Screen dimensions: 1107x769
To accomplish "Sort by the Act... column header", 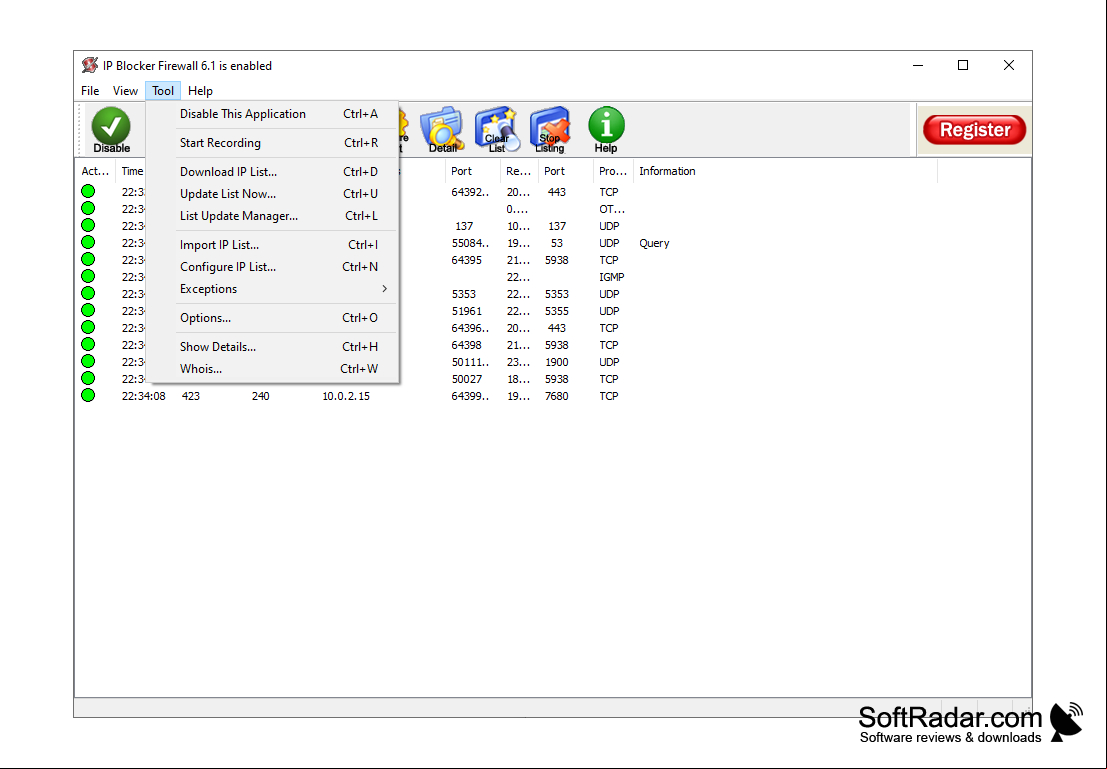I will (95, 171).
